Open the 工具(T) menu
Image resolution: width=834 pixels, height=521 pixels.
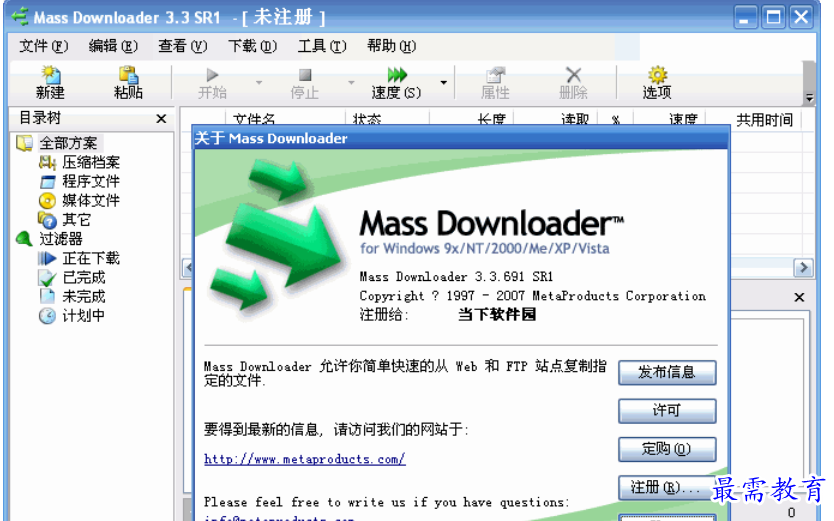pyautogui.click(x=322, y=46)
